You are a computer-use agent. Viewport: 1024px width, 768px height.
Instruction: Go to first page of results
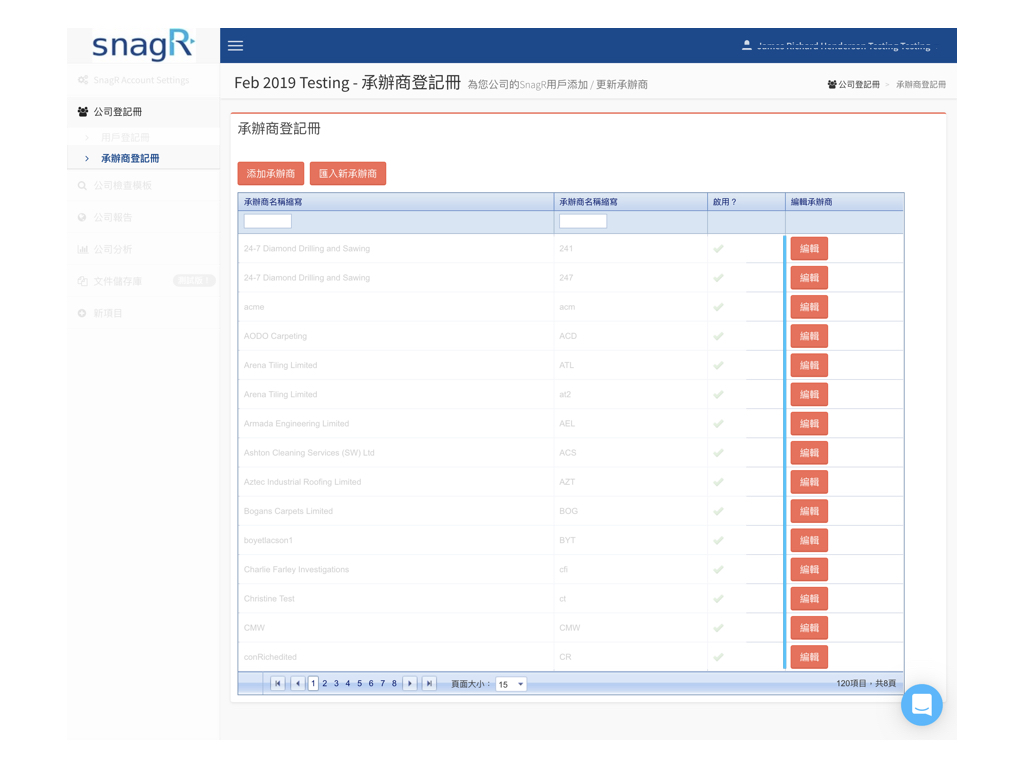278,683
